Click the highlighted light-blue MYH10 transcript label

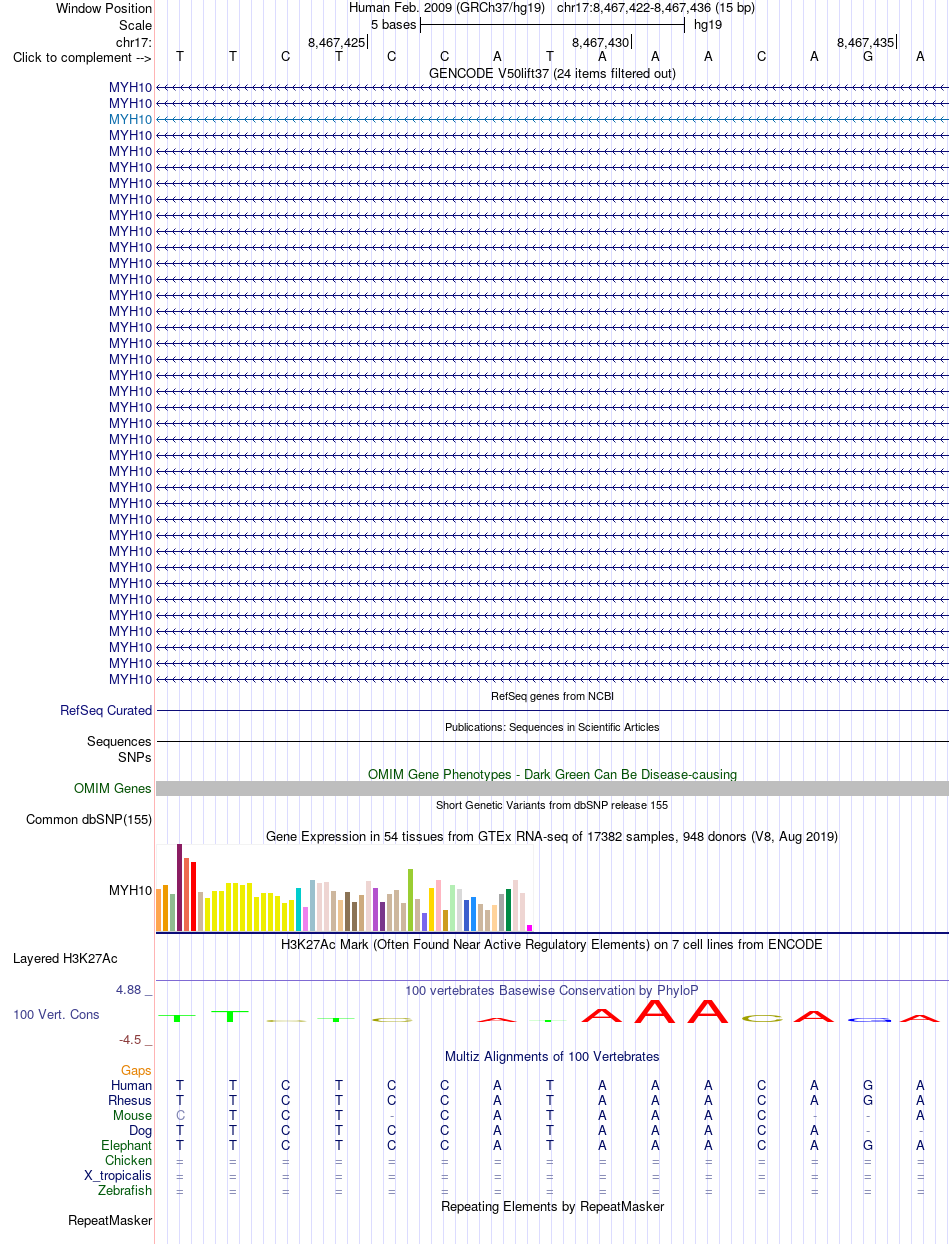click(130, 119)
